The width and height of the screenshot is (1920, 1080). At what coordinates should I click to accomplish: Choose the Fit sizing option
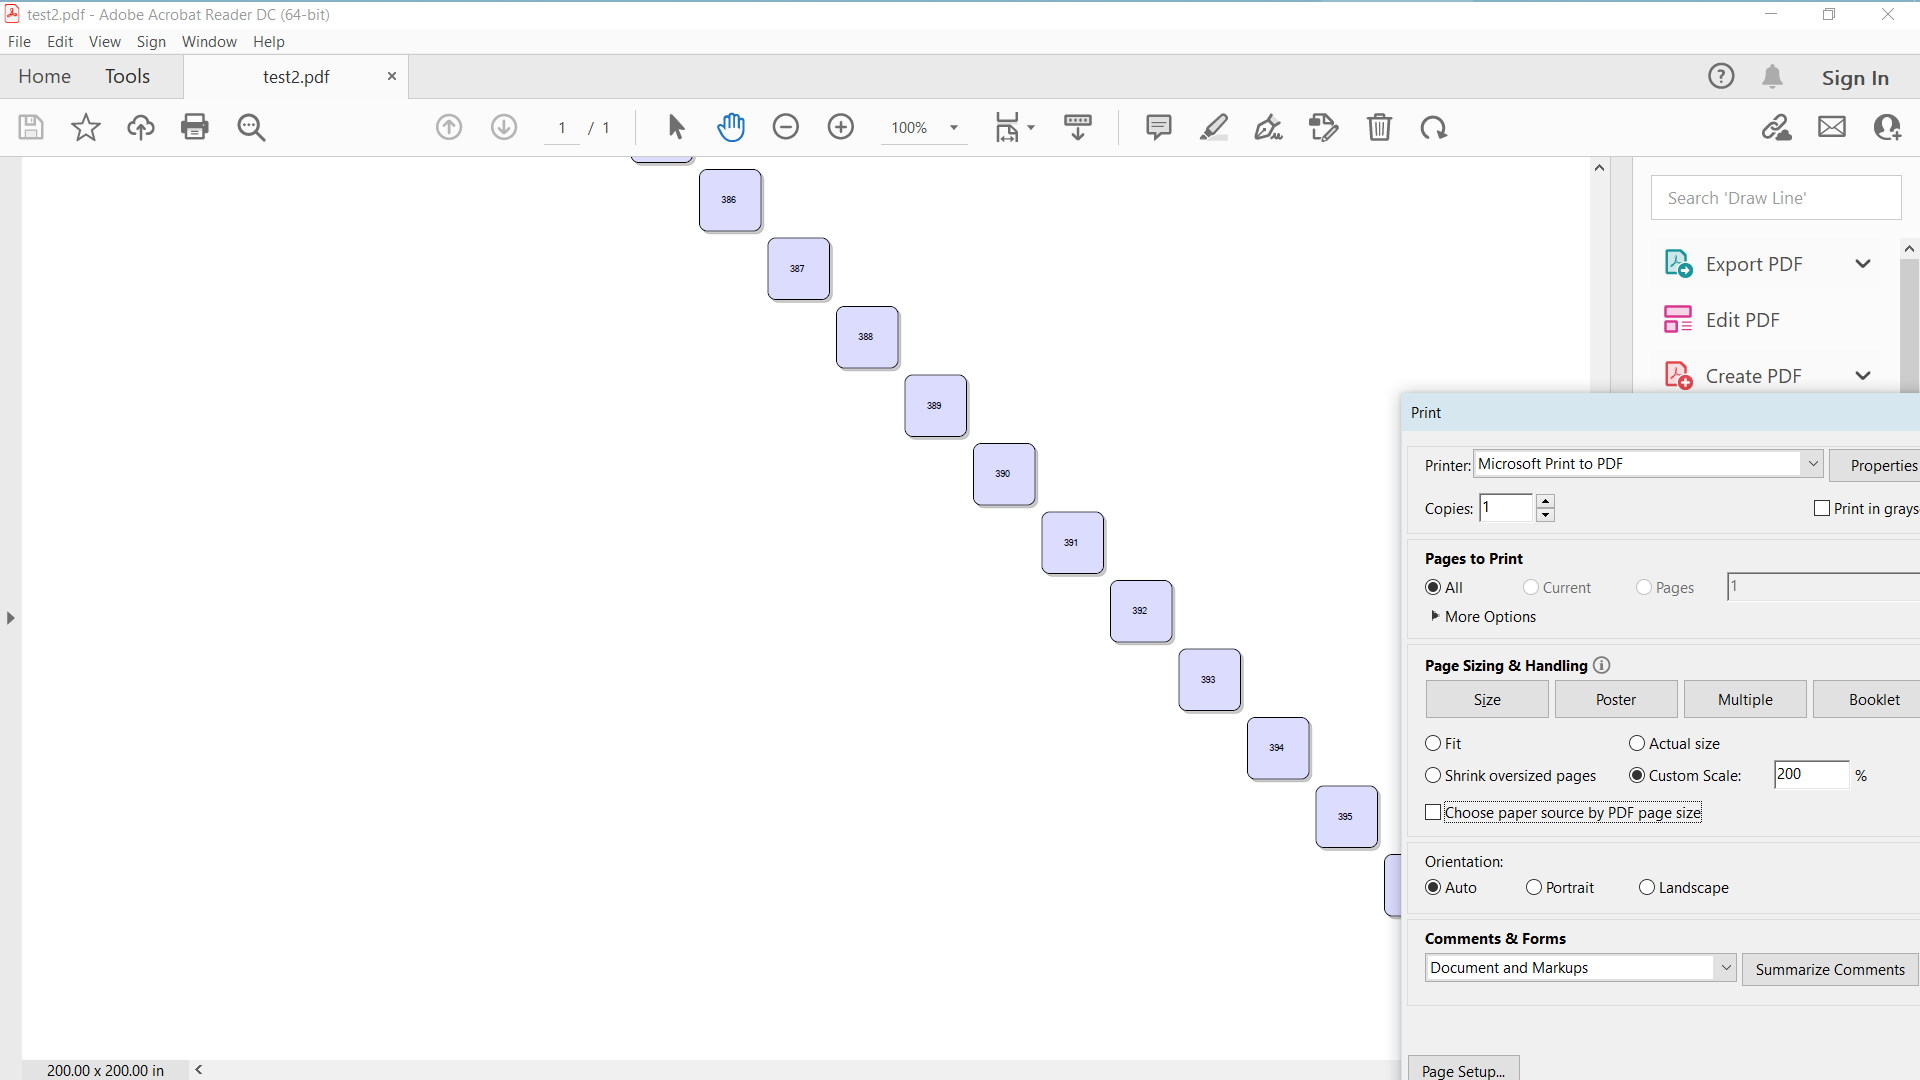pyautogui.click(x=1433, y=744)
